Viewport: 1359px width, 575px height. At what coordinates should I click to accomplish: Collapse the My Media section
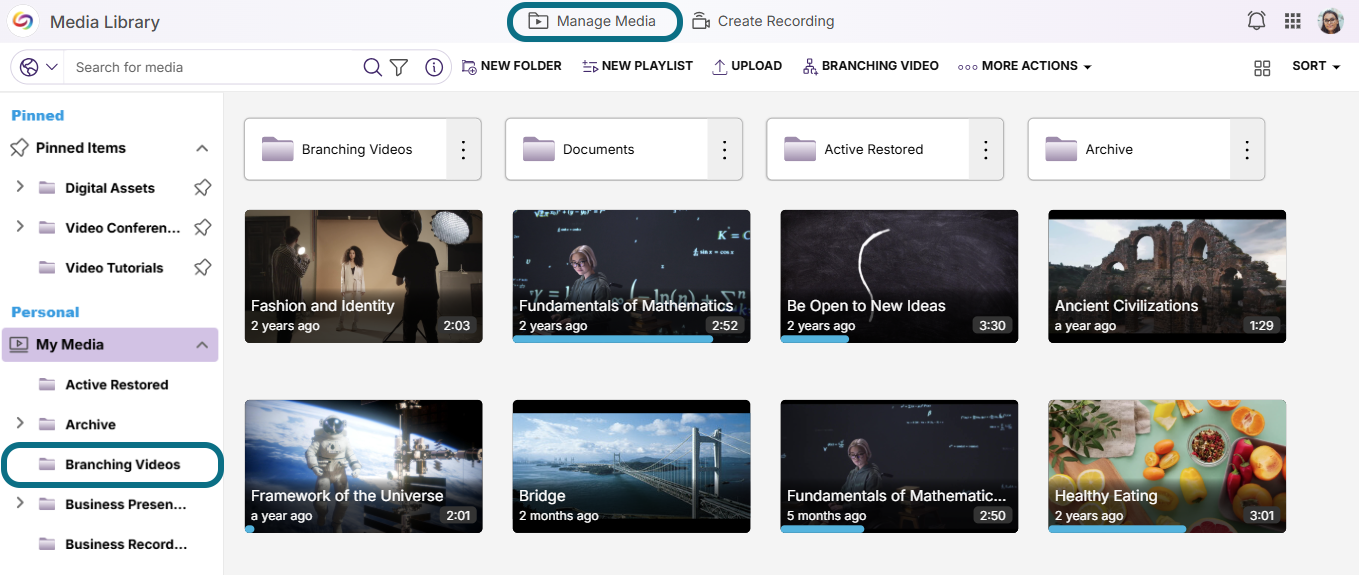(202, 345)
